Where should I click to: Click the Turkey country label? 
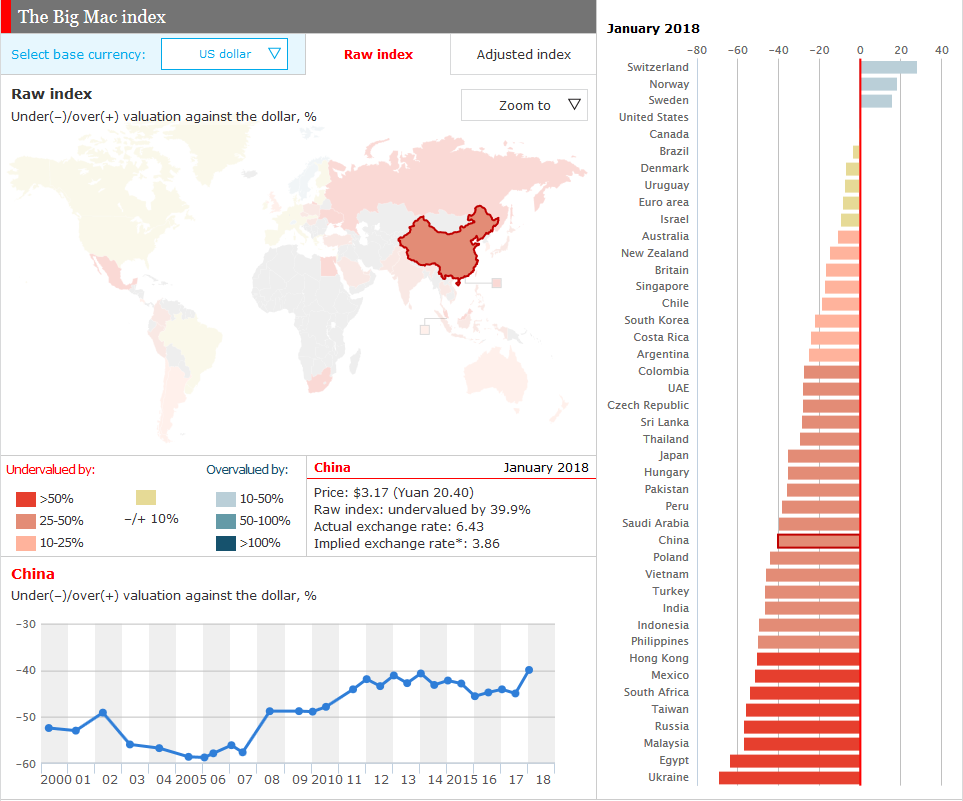click(x=671, y=591)
